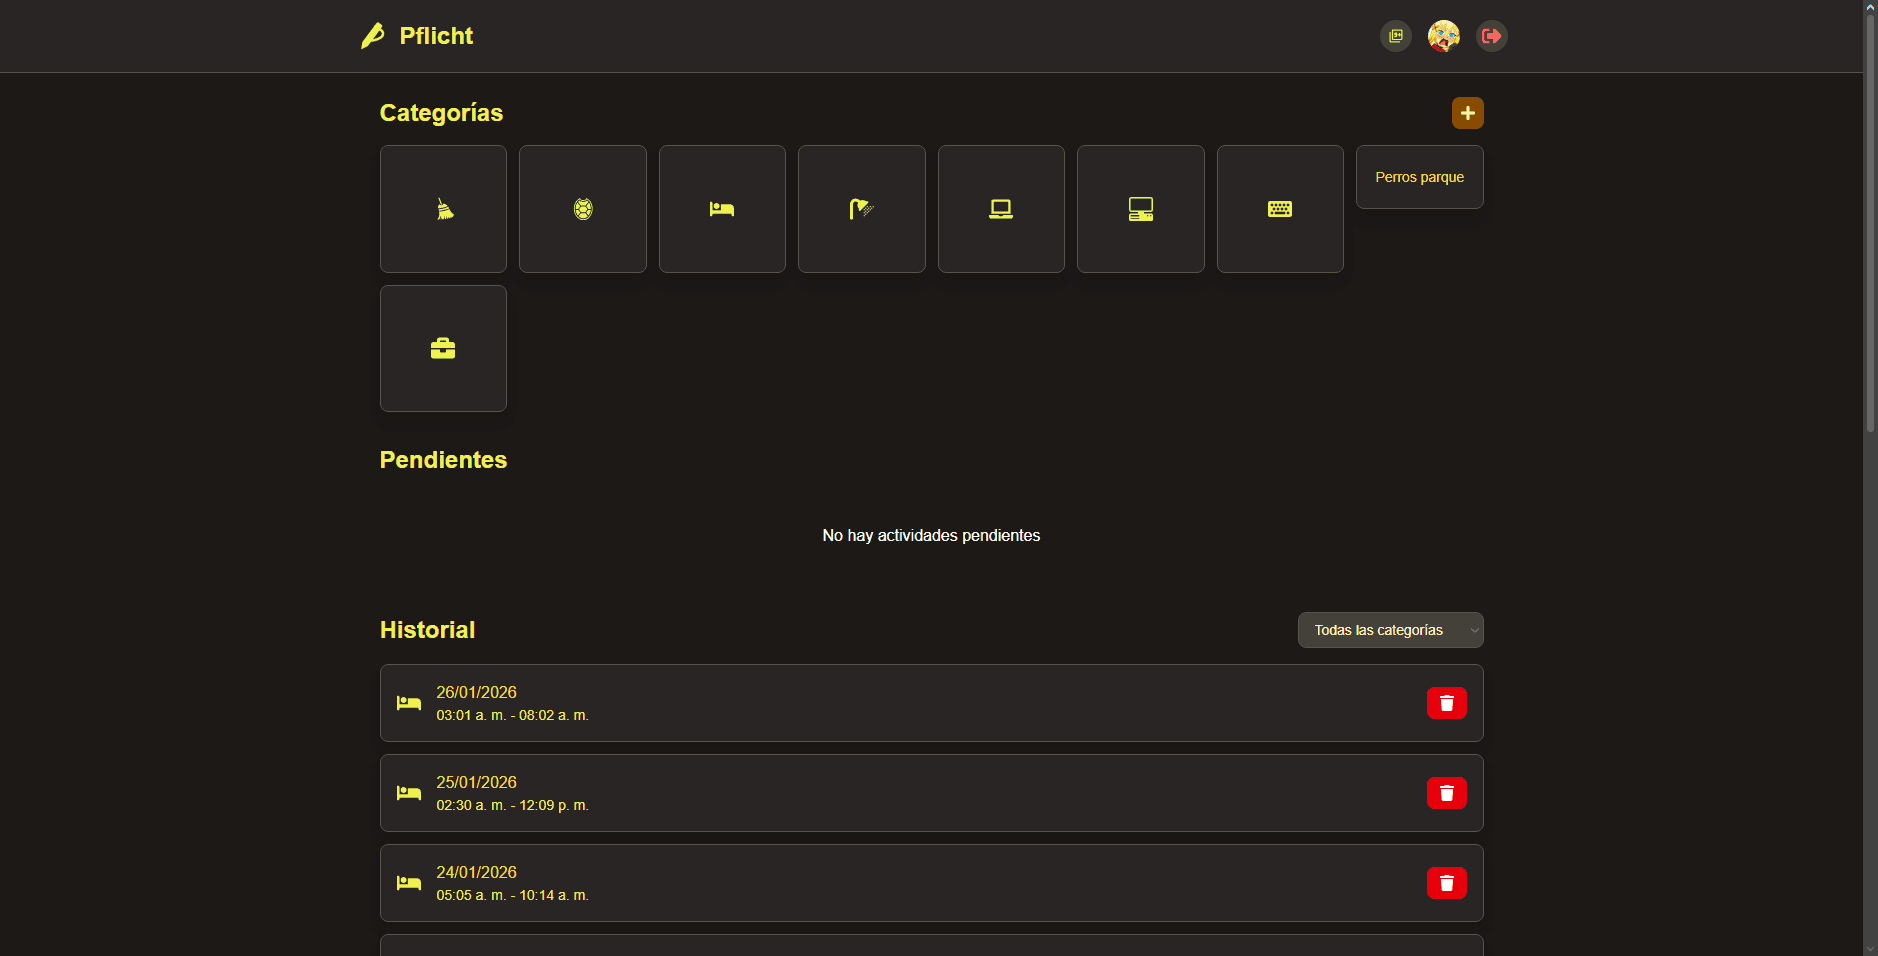Choose the shower category

coord(861,209)
